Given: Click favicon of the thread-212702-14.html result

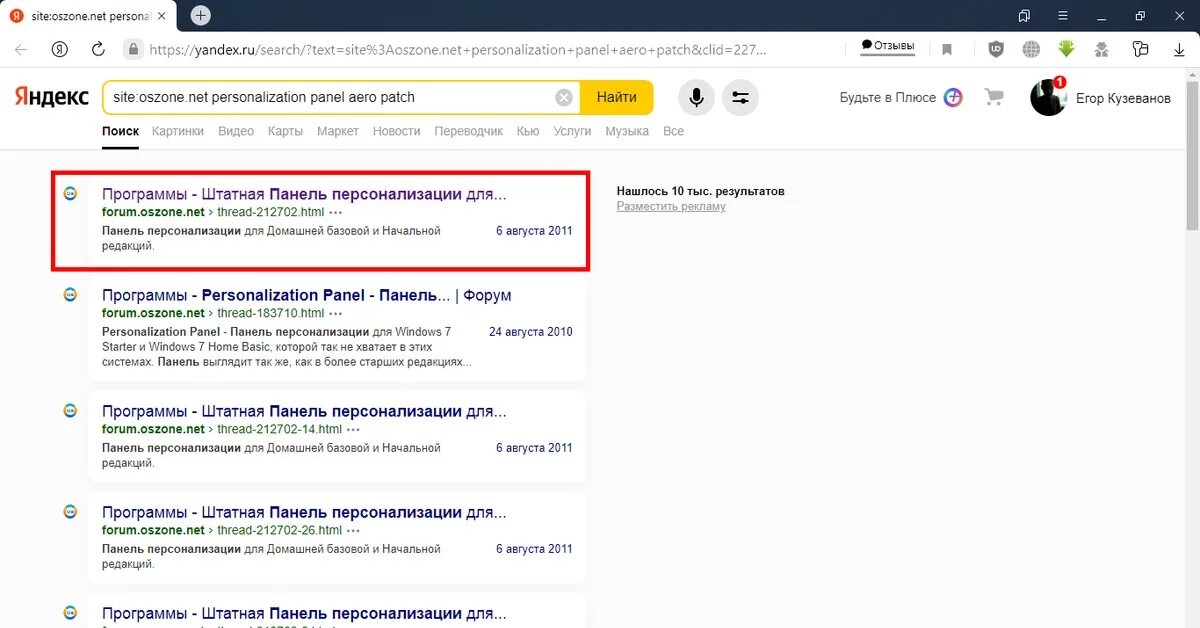Looking at the screenshot, I should point(70,410).
